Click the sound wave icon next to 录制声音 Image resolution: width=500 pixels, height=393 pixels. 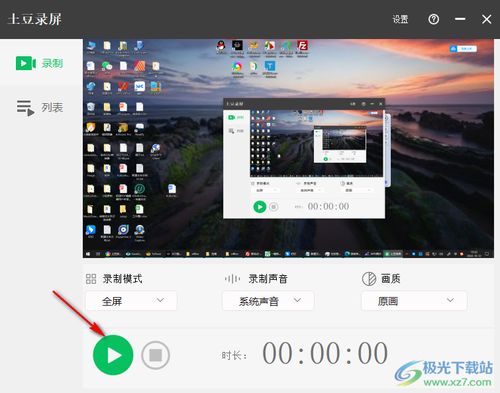232,279
